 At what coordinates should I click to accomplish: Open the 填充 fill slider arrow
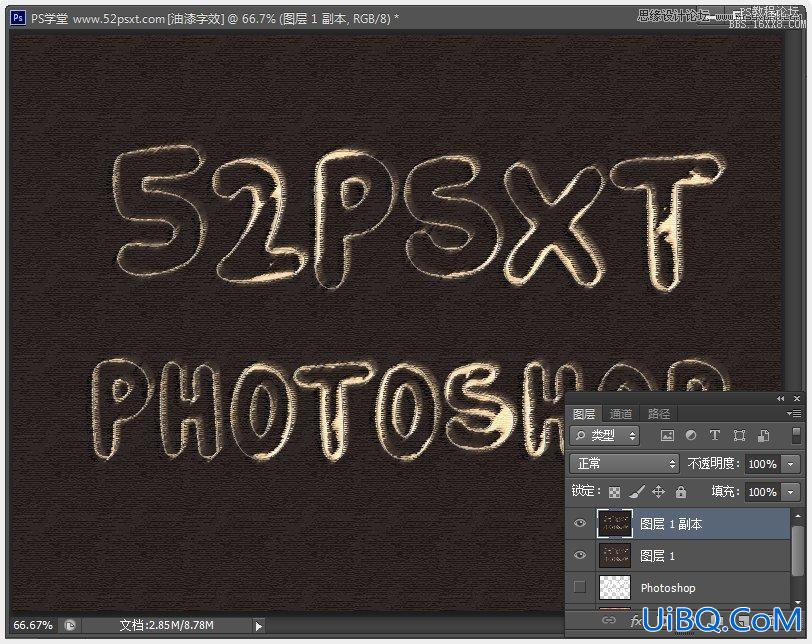(791, 492)
